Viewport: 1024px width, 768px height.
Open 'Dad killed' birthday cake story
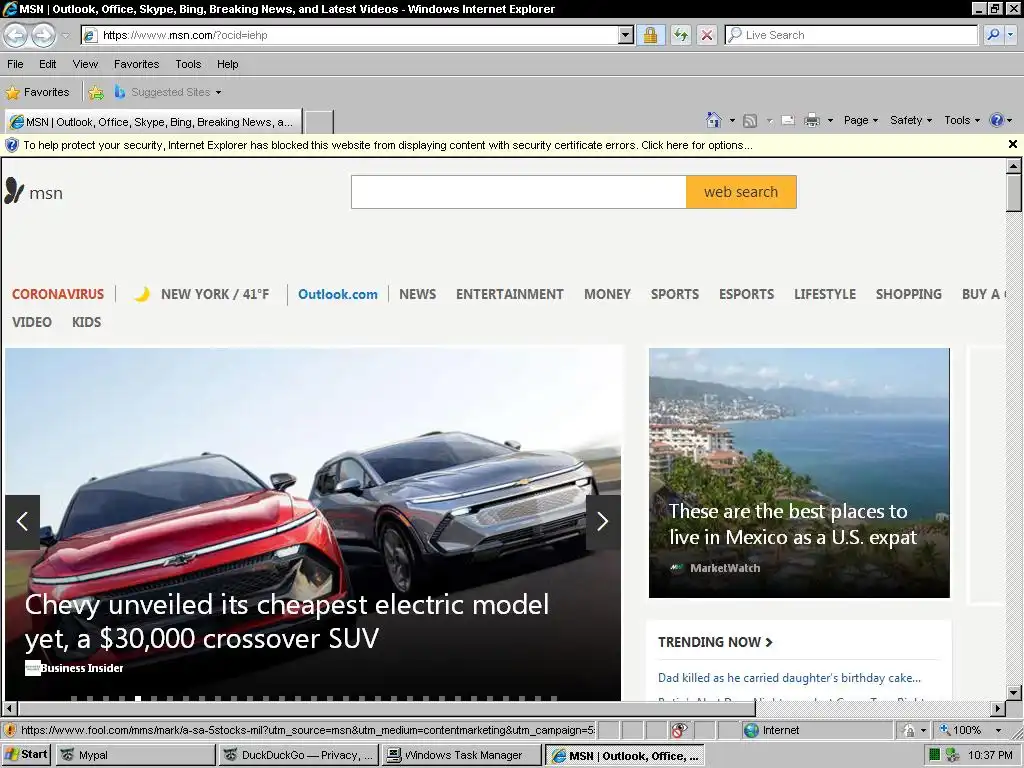pyautogui.click(x=789, y=678)
